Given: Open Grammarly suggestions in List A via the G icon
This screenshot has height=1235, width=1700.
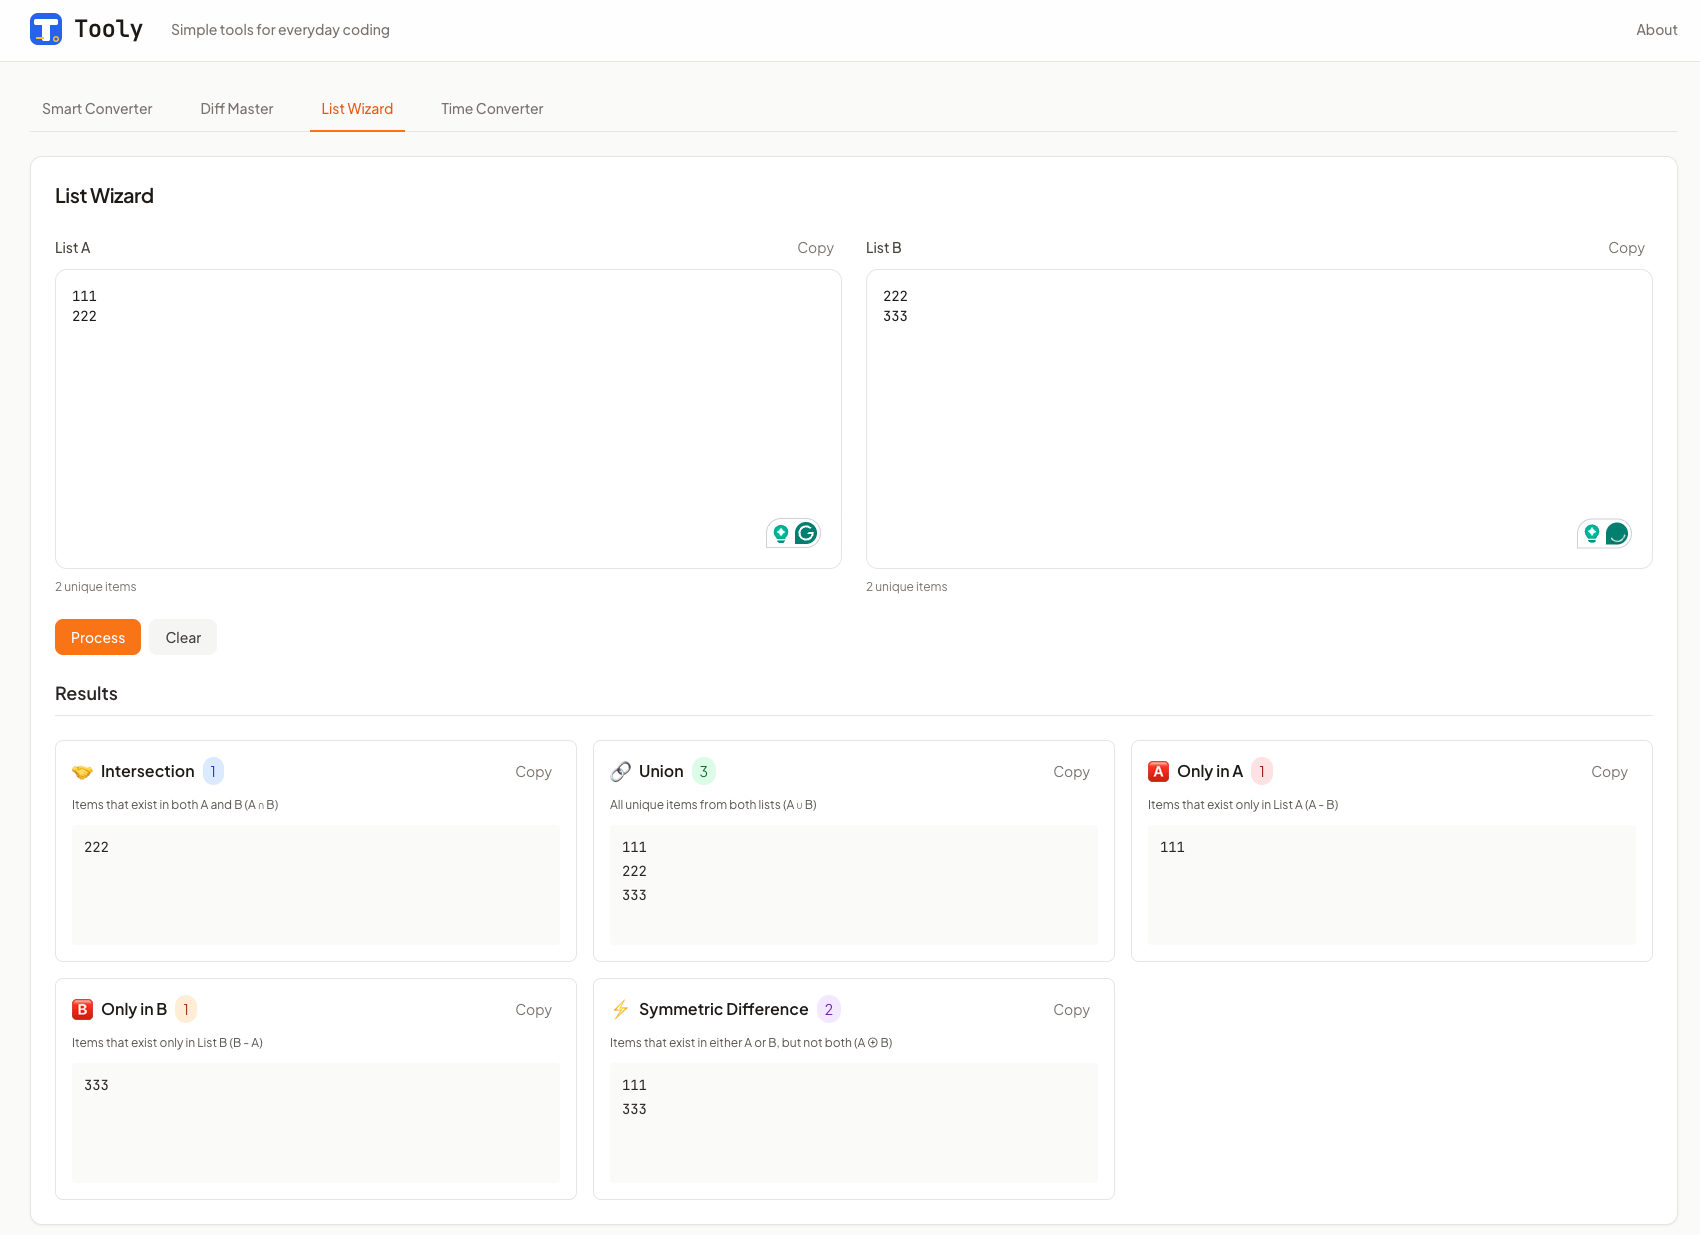Looking at the screenshot, I should click(805, 533).
